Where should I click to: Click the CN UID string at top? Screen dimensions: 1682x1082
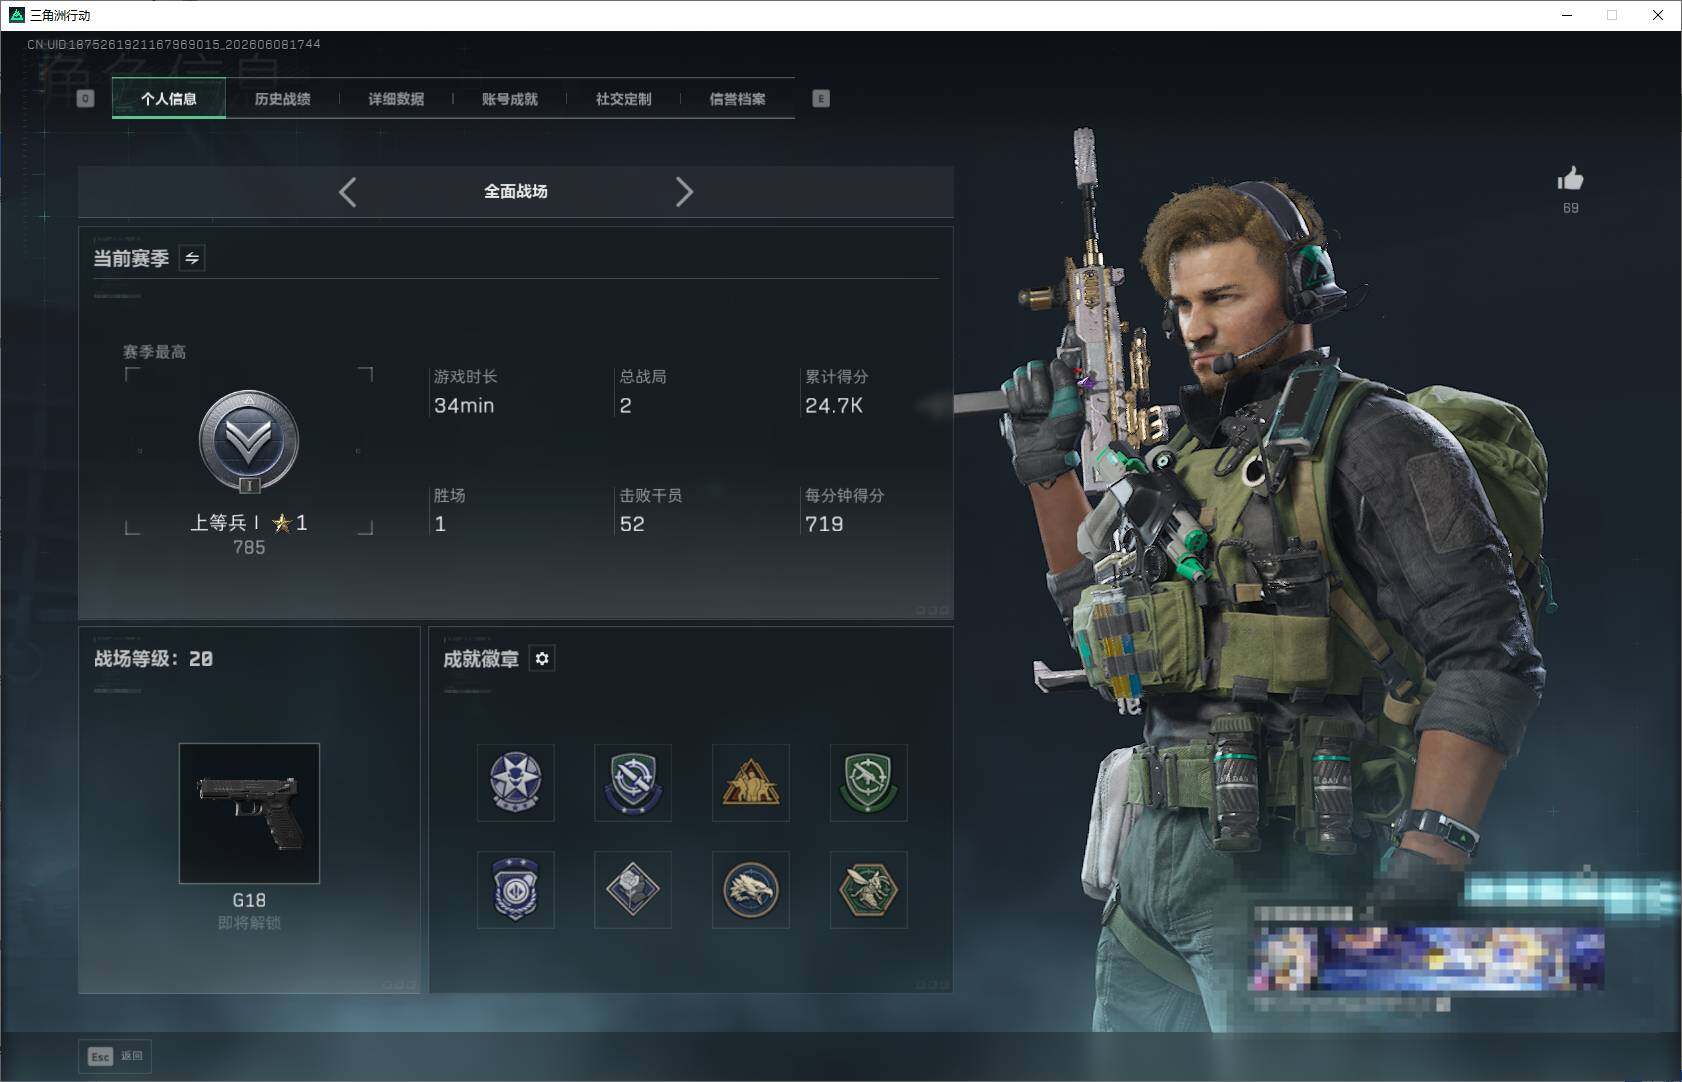pos(174,44)
